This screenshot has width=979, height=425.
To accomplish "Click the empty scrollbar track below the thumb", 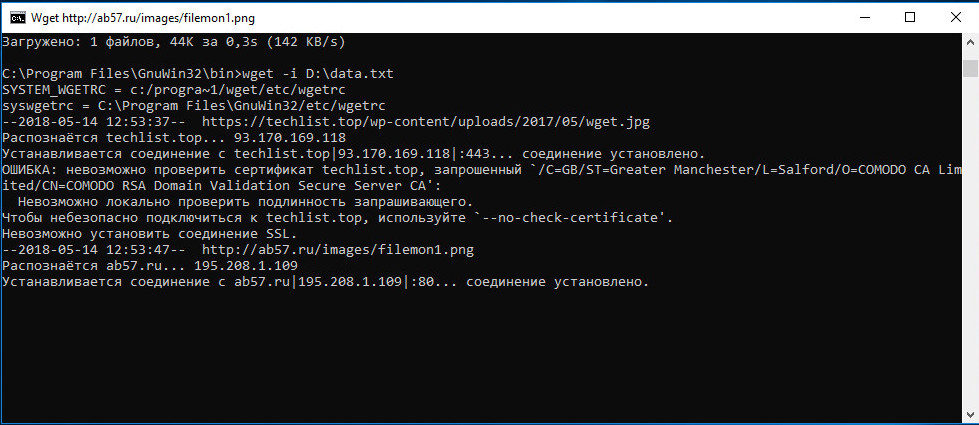I will click(969, 250).
